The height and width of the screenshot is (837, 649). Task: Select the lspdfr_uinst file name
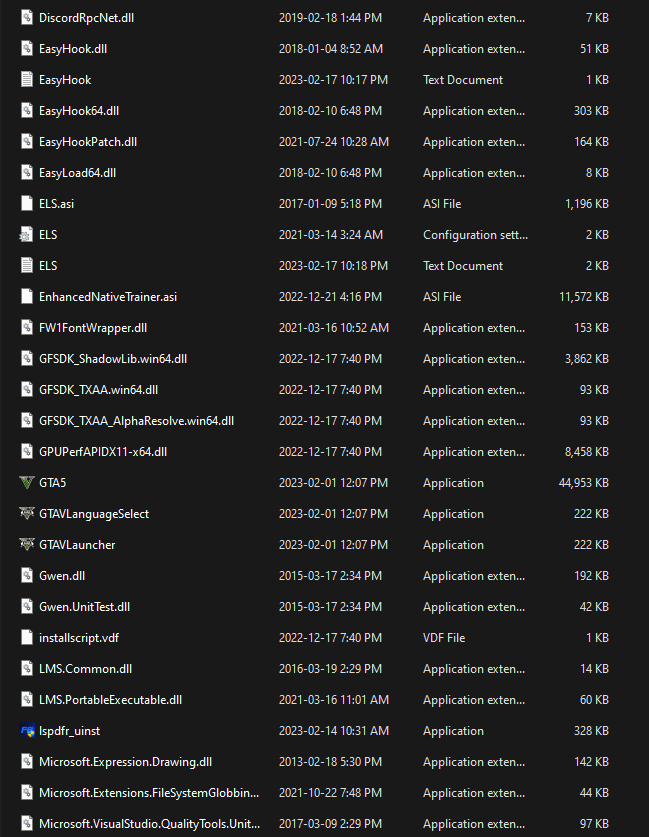coord(69,730)
